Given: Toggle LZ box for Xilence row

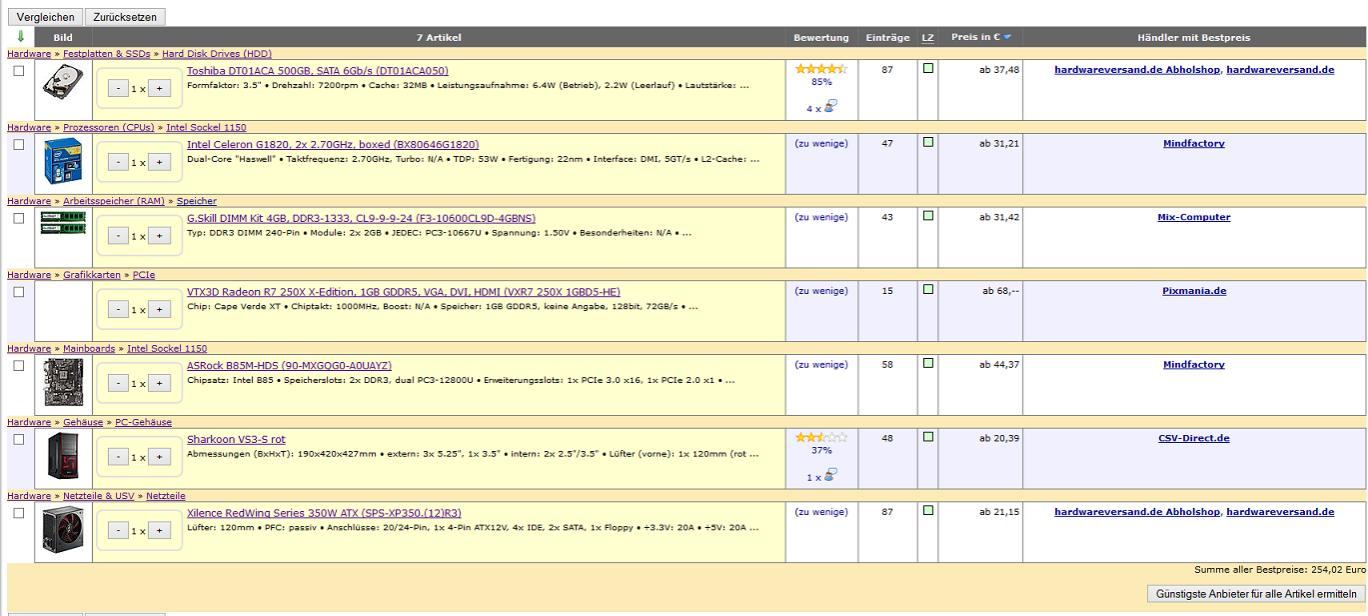Looking at the screenshot, I should tap(928, 510).
